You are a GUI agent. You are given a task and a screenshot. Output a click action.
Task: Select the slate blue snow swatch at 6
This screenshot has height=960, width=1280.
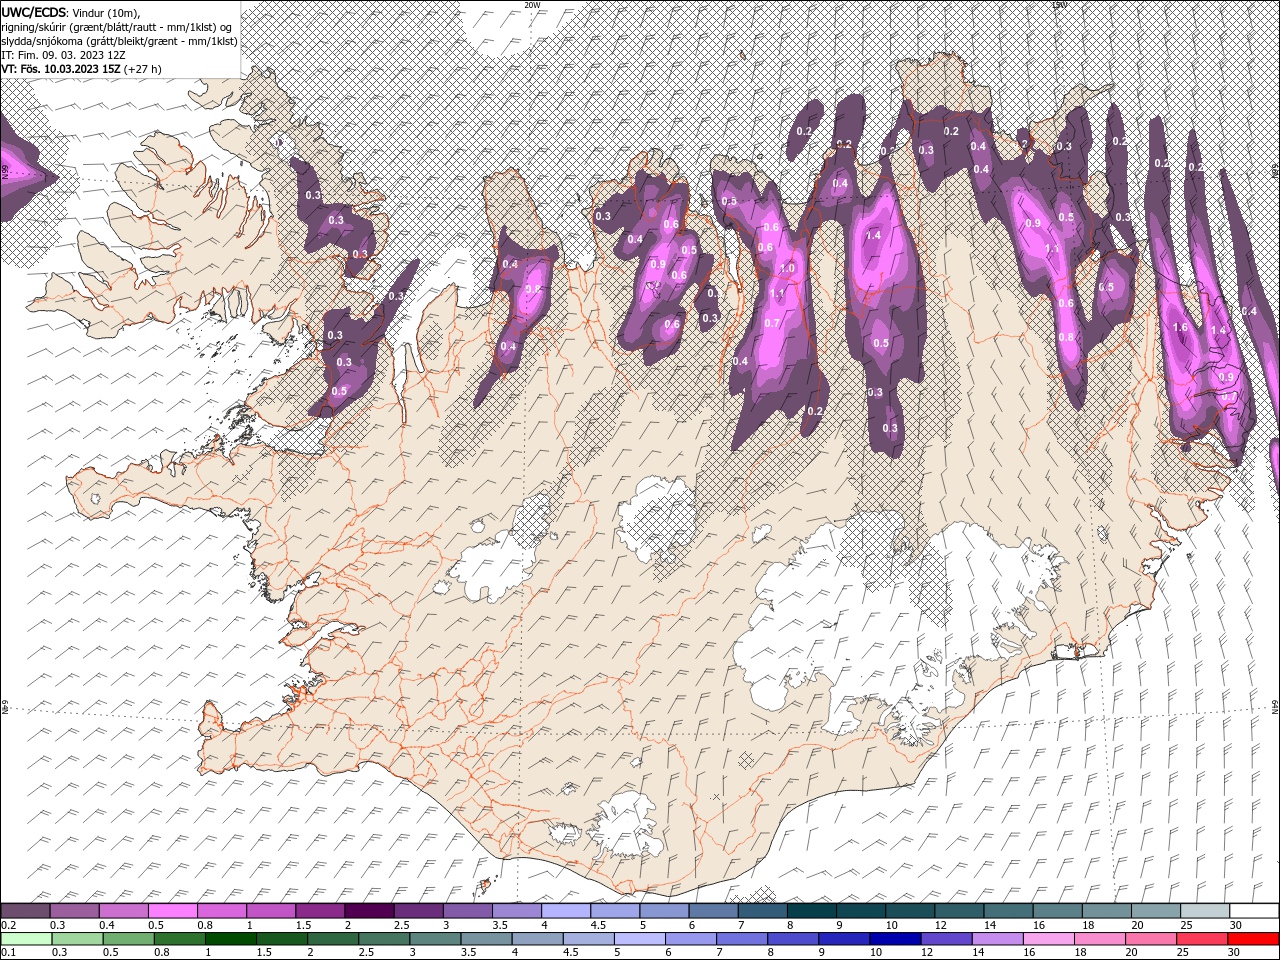point(713,911)
